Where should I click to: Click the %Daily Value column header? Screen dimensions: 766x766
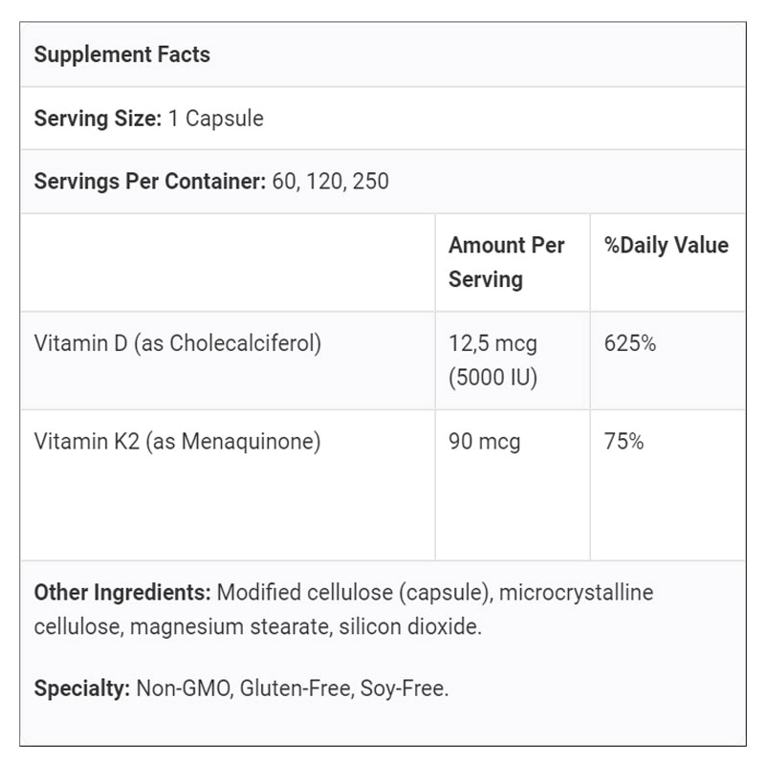[x=666, y=245]
